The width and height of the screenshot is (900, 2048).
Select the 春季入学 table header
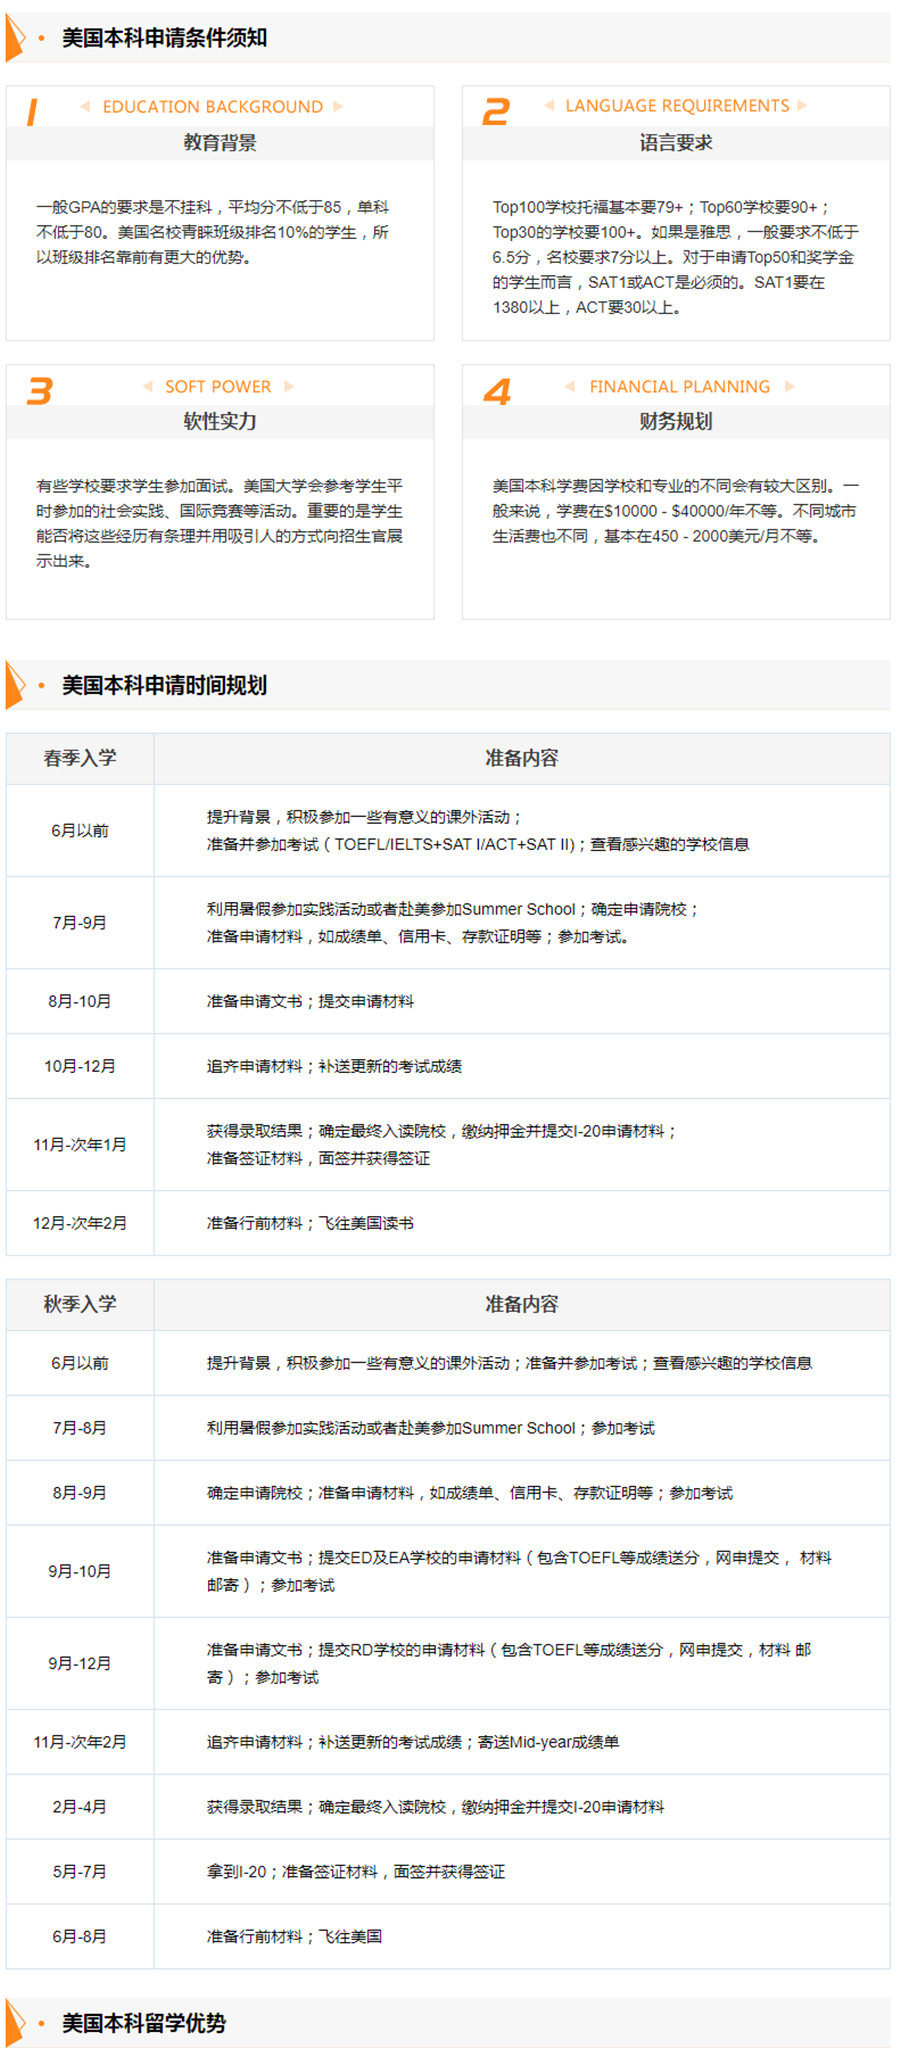pos(80,758)
